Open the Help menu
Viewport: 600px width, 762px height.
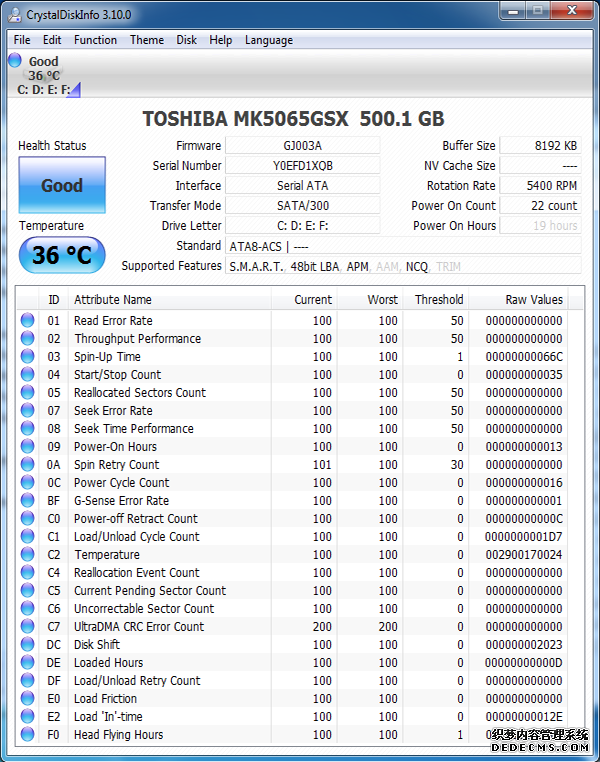tap(221, 40)
